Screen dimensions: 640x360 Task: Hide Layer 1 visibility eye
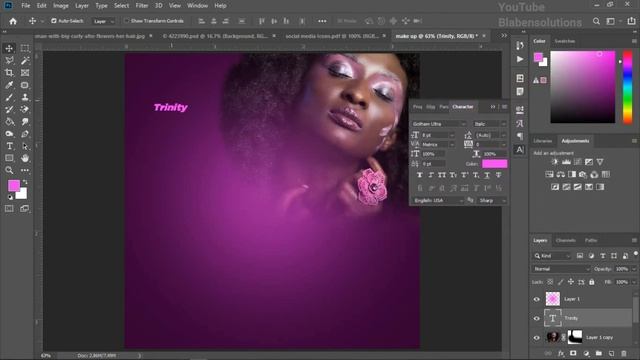pyautogui.click(x=537, y=299)
